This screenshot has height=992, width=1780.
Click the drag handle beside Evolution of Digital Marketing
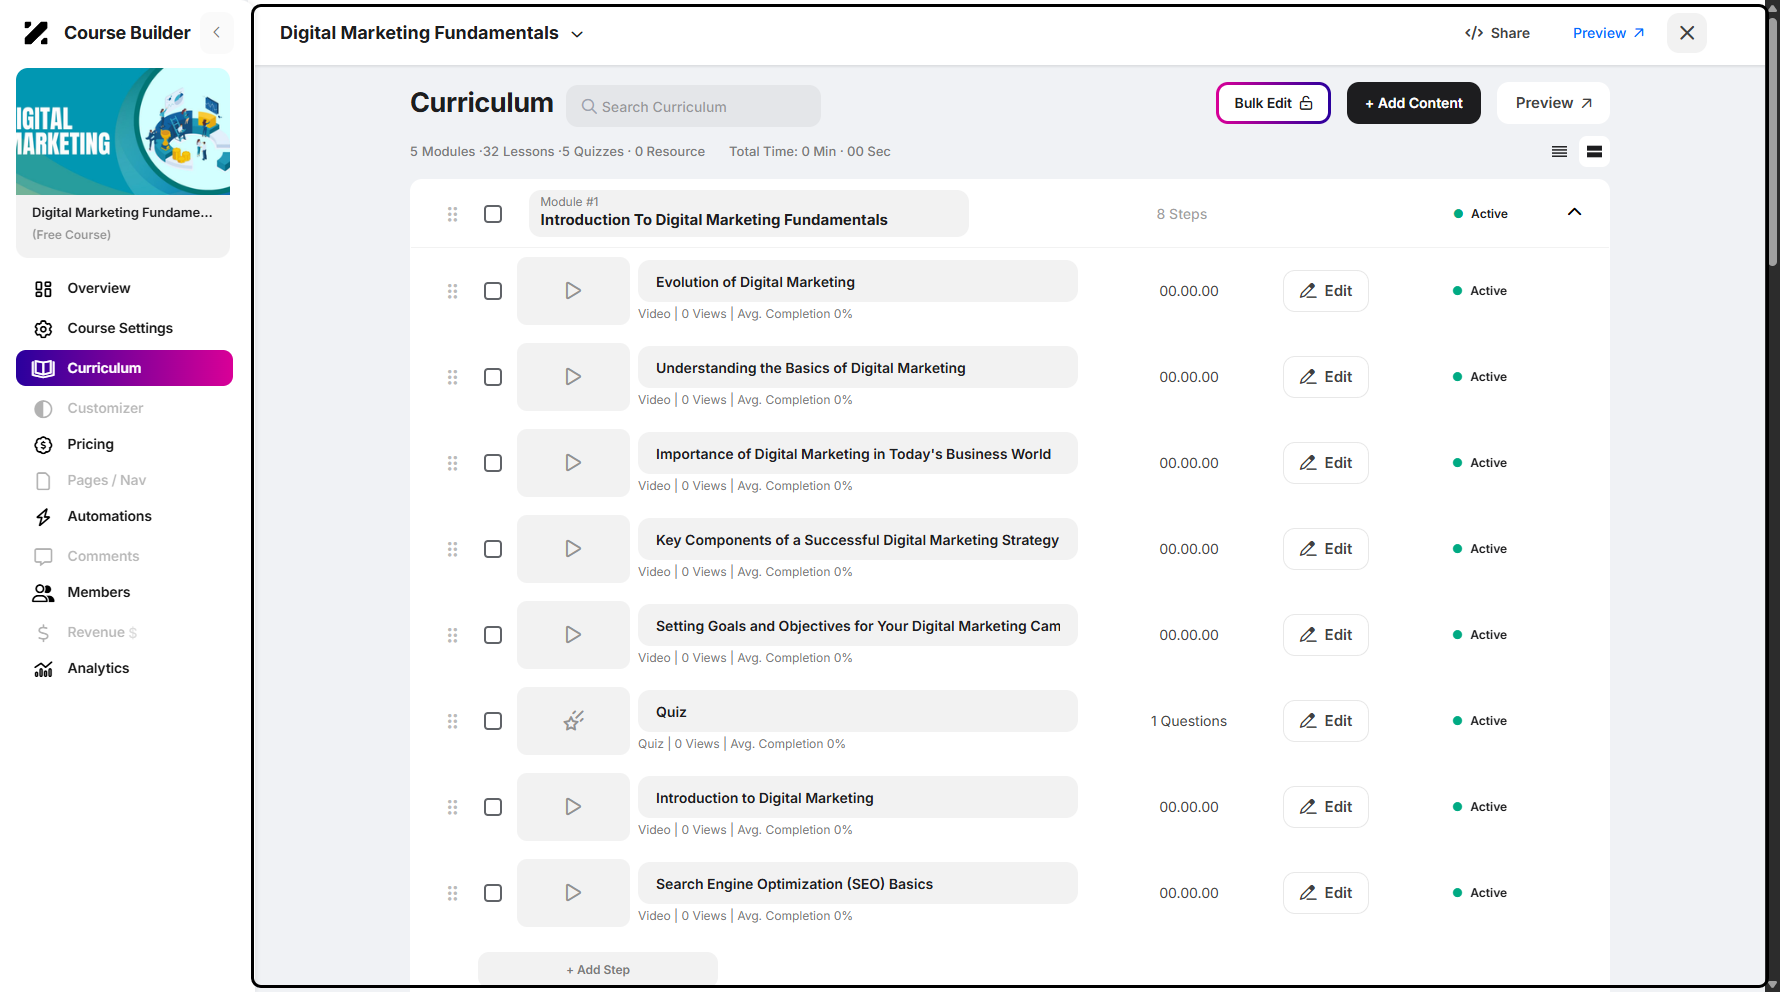453,291
